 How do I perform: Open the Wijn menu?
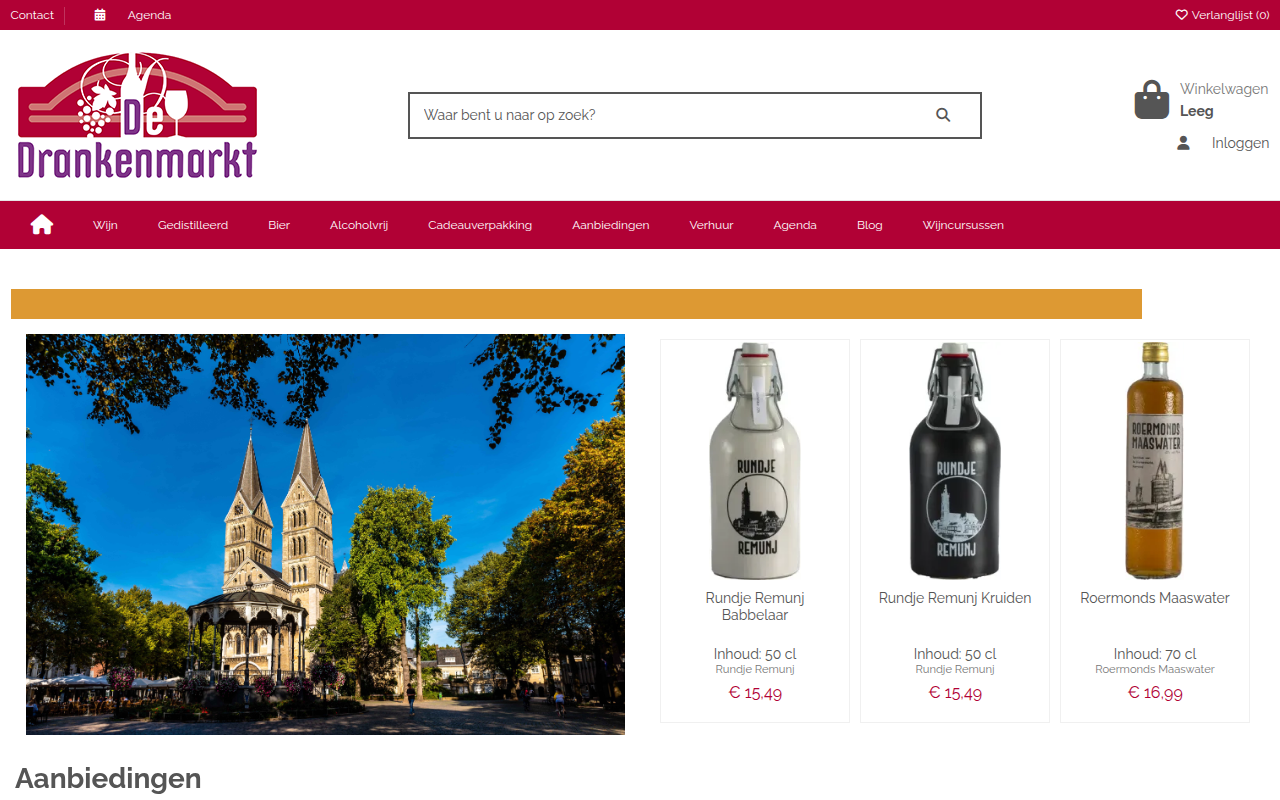[x=105, y=225]
